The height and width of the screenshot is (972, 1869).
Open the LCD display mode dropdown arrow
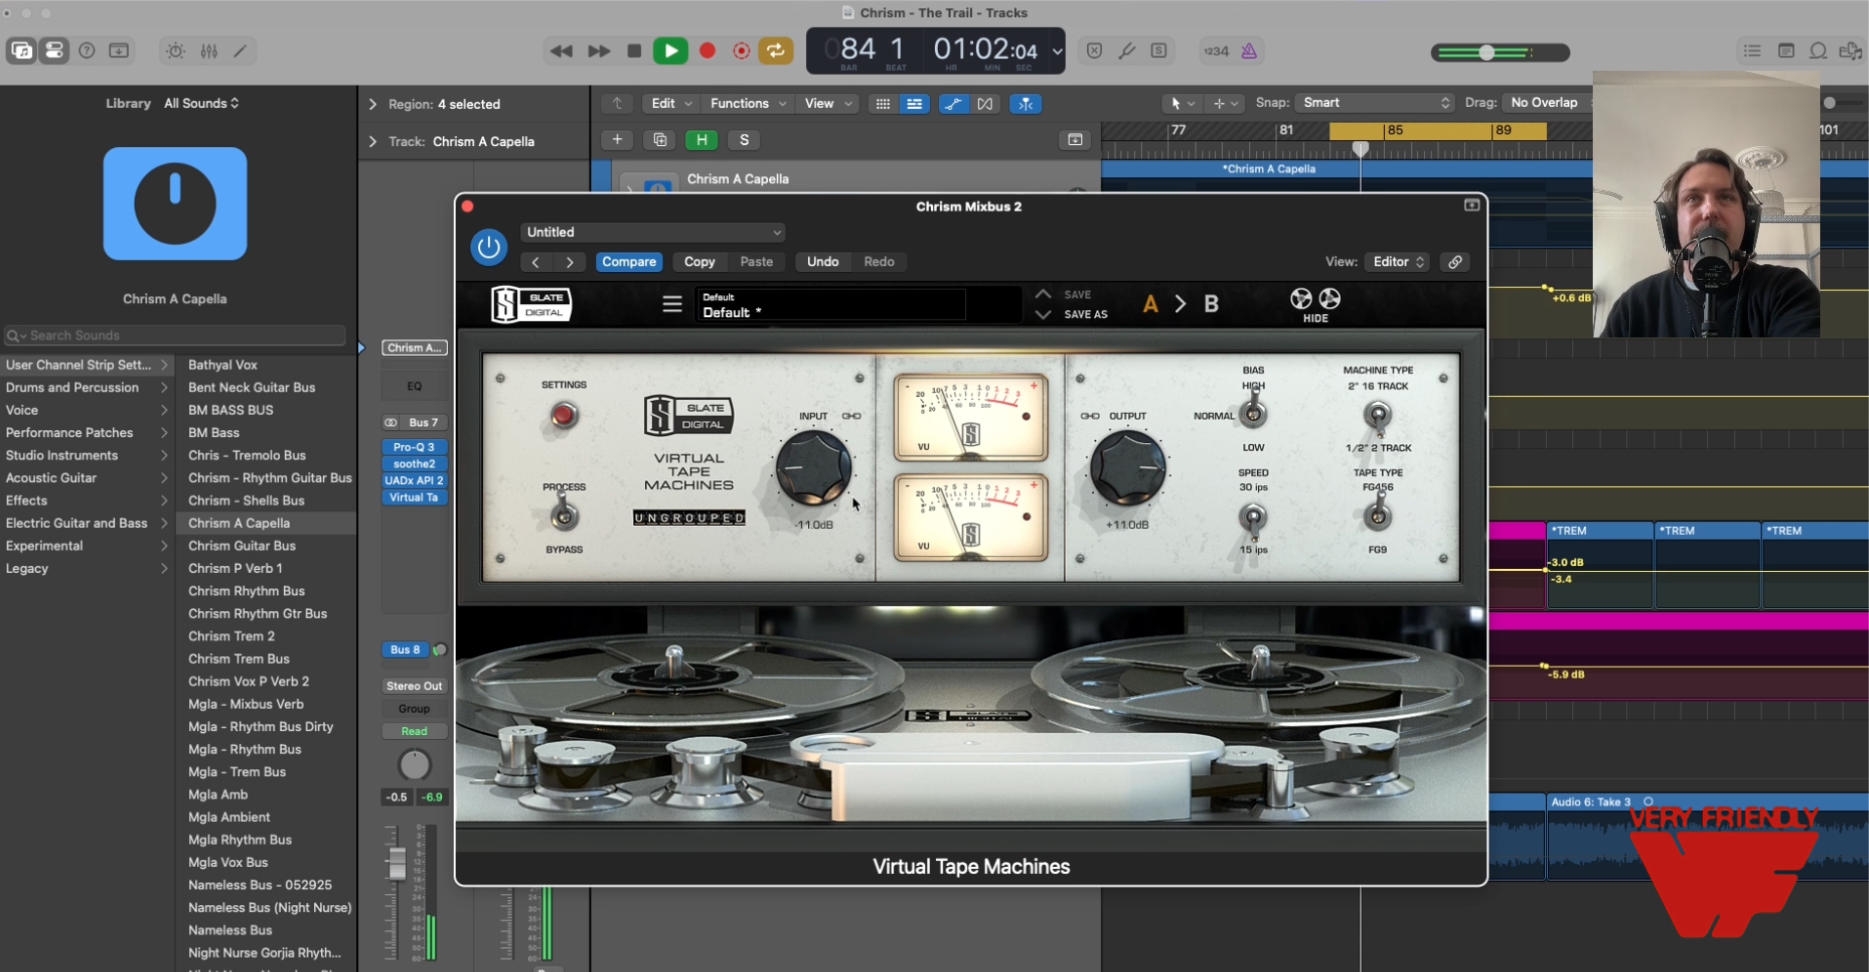coord(1057,51)
